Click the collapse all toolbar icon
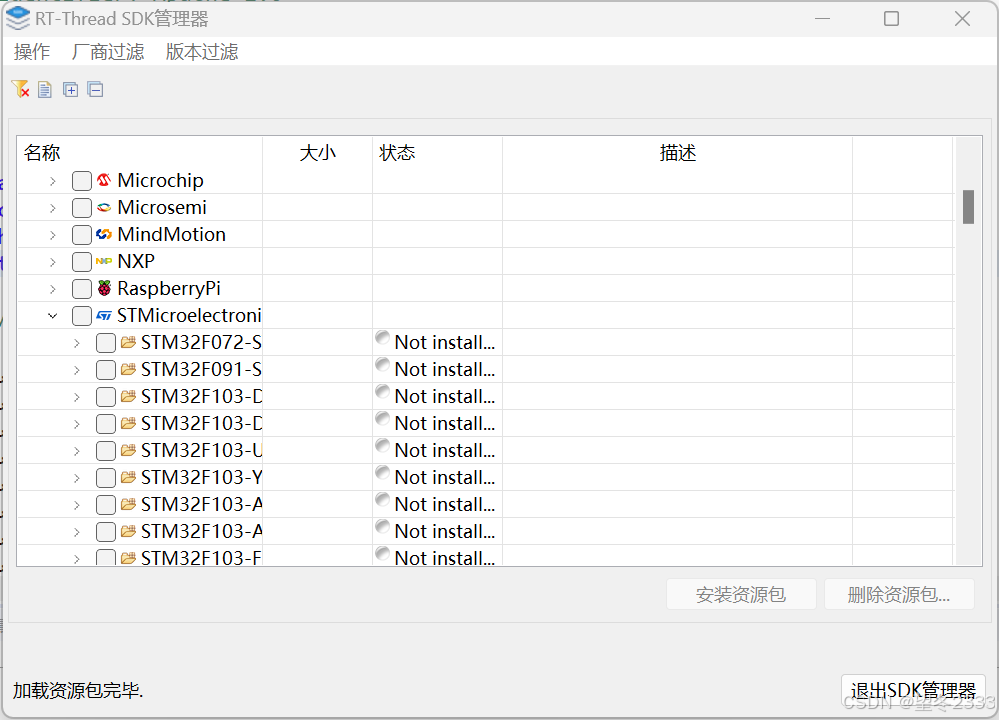Screen dimensions: 999x720 click(x=96, y=90)
